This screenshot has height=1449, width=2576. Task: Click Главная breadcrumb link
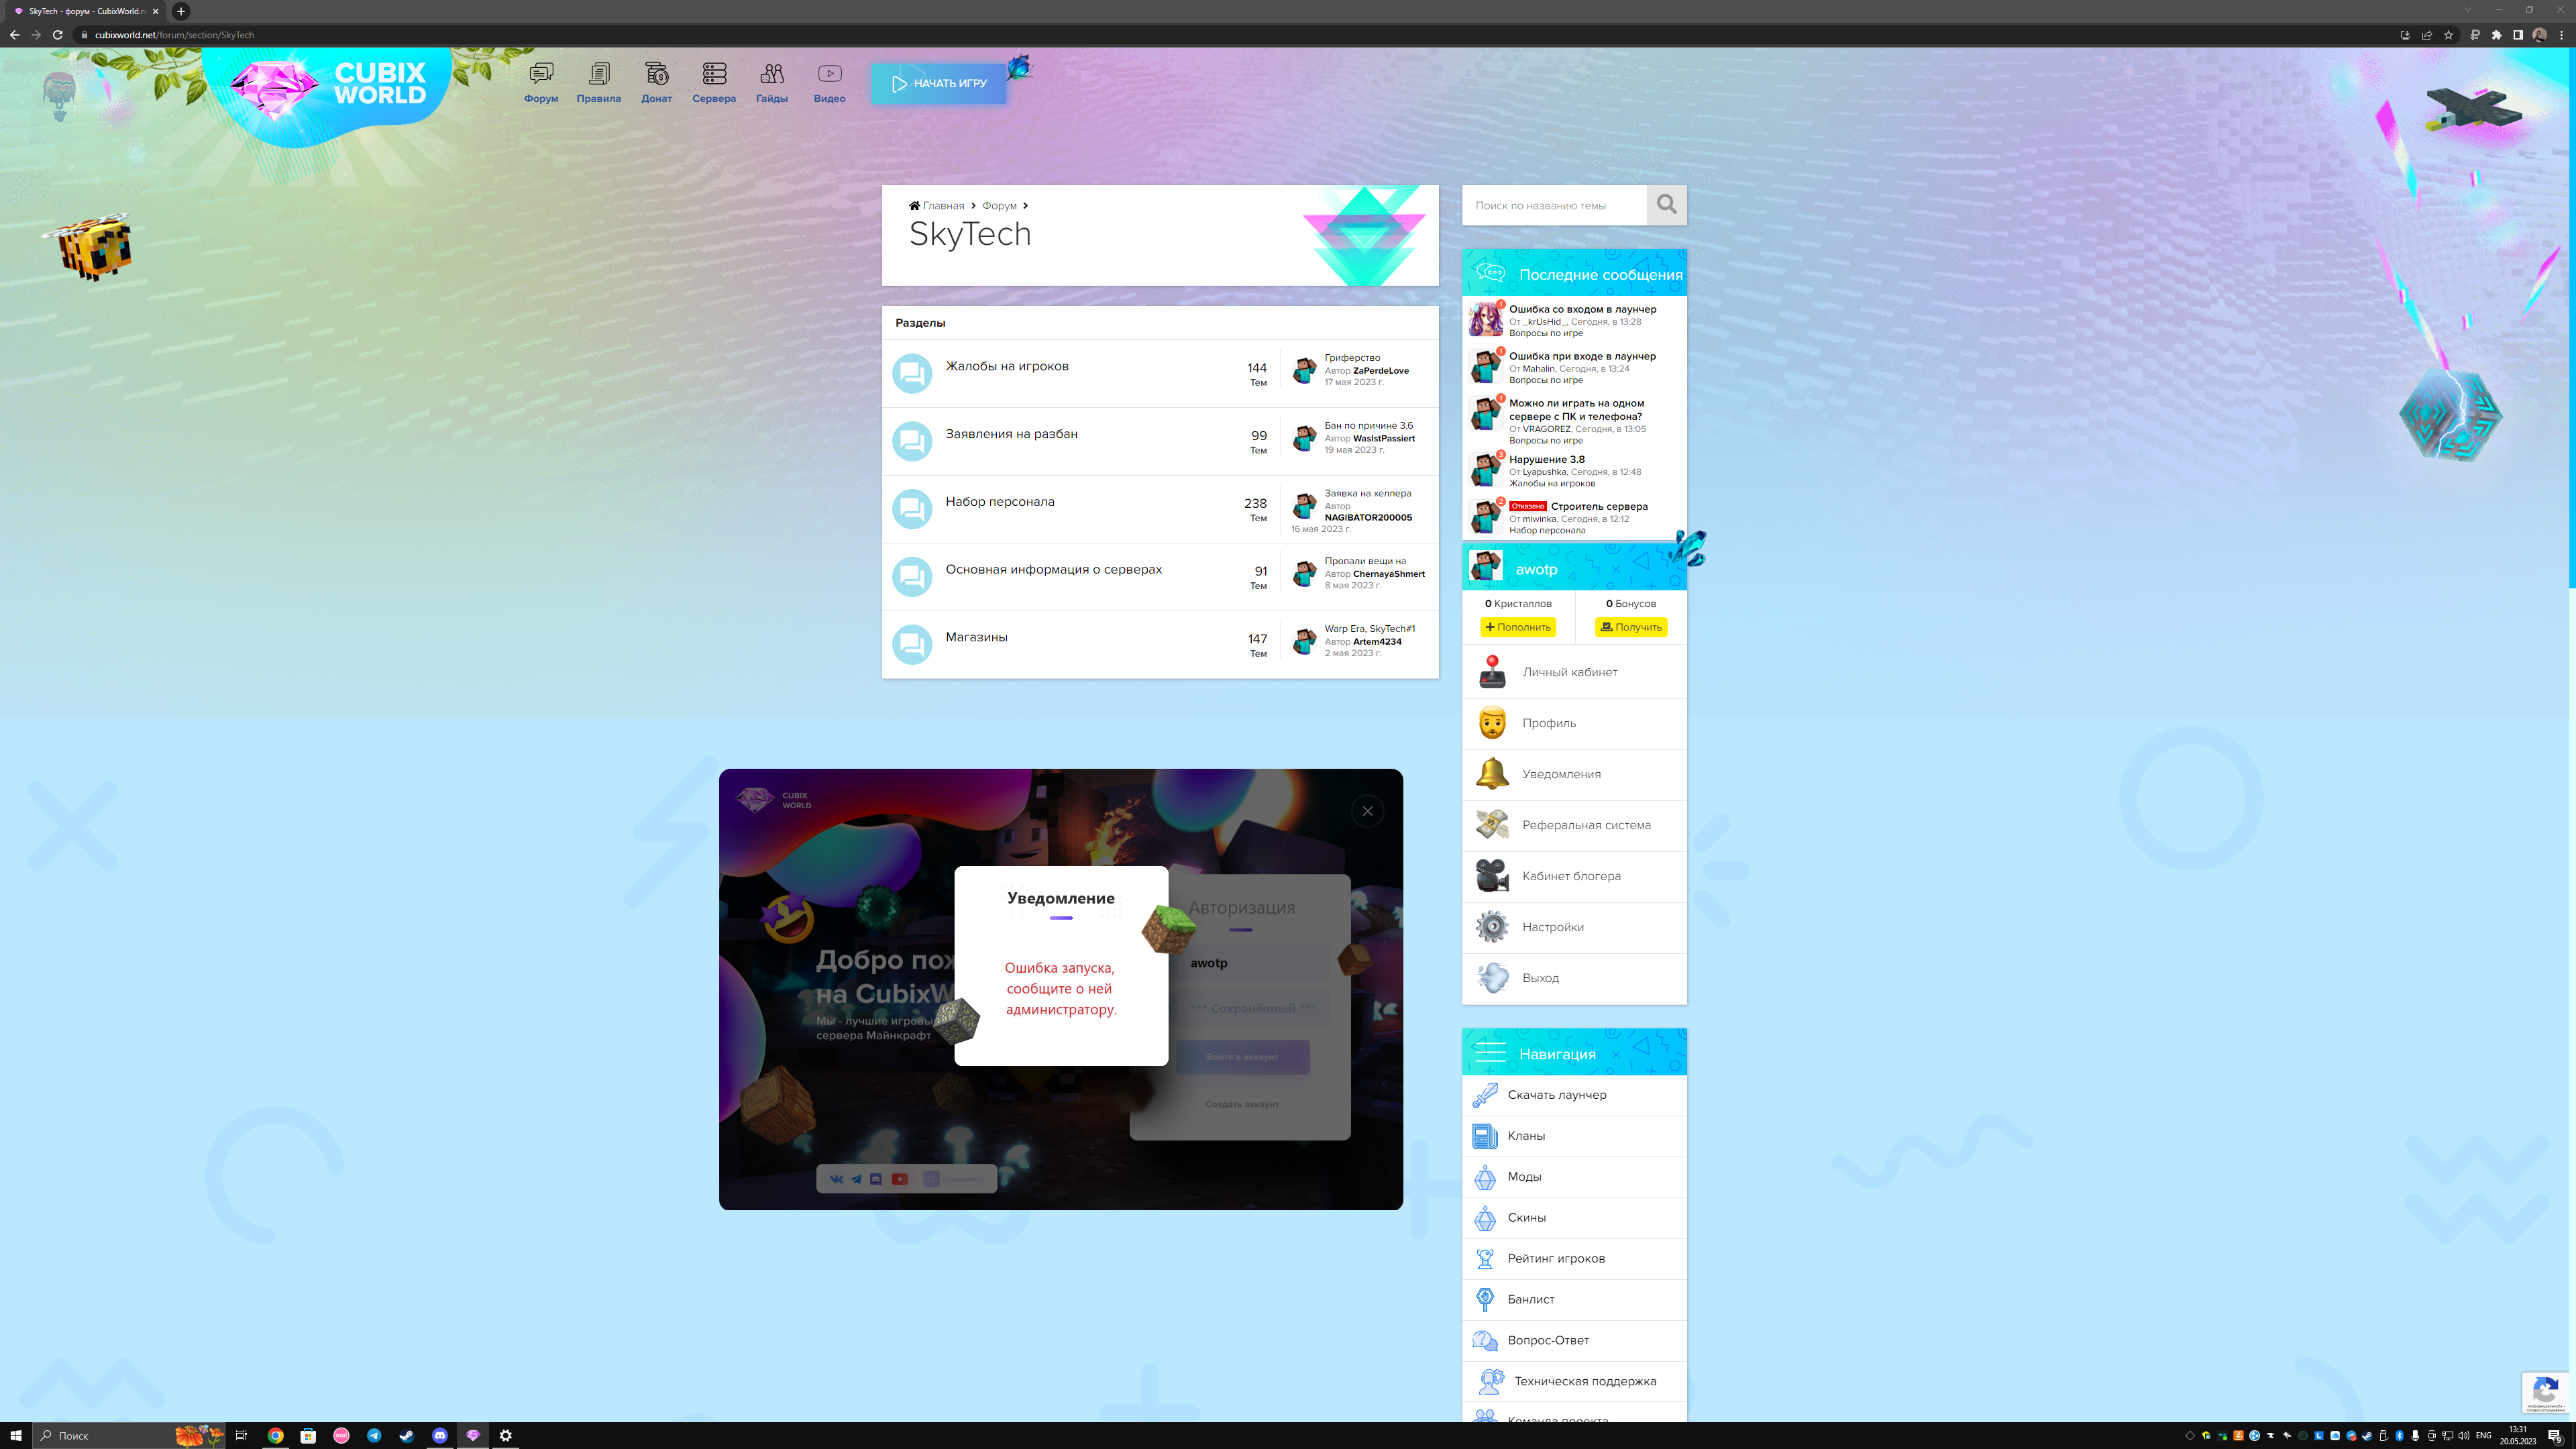pyautogui.click(x=942, y=206)
